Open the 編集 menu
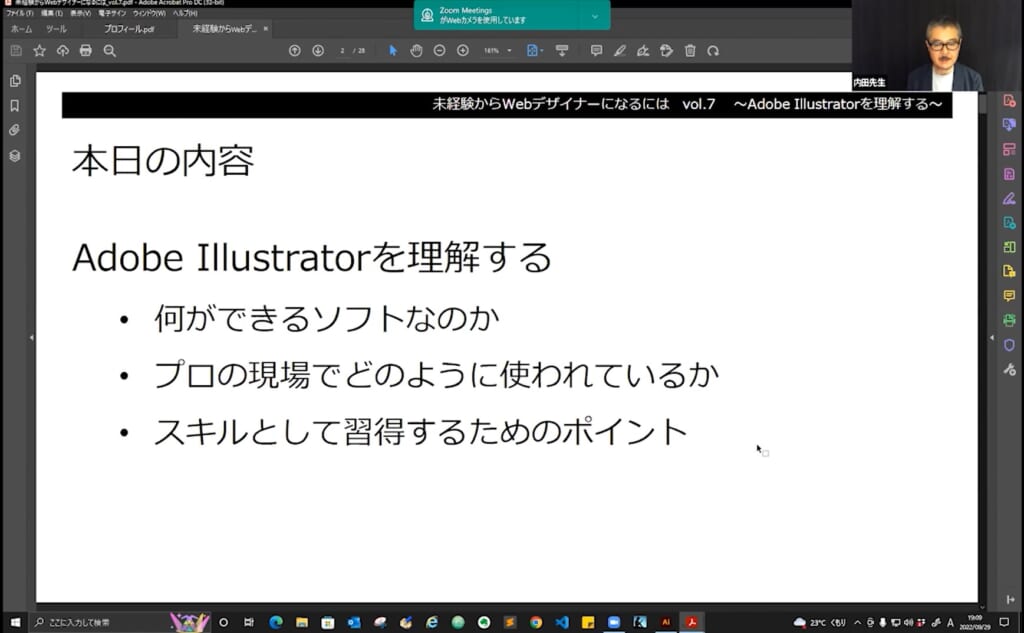The image size is (1024, 633). (x=52, y=13)
